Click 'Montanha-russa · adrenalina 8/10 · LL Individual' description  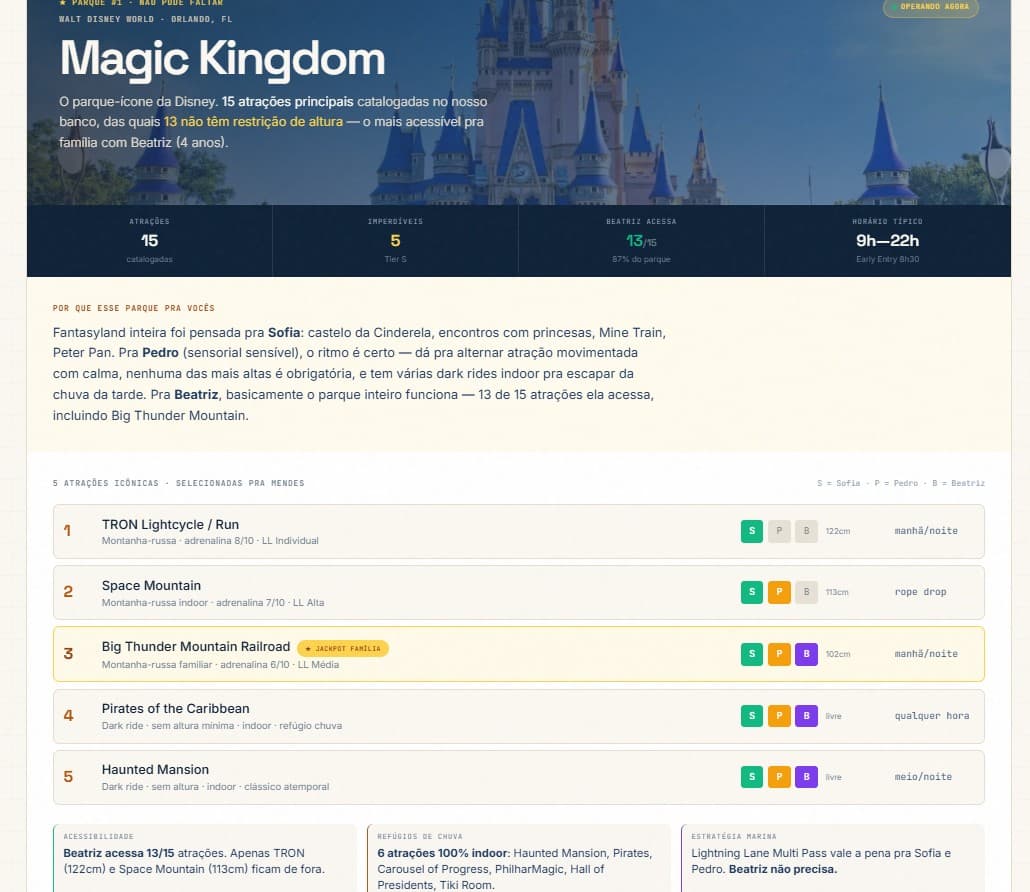210,541
